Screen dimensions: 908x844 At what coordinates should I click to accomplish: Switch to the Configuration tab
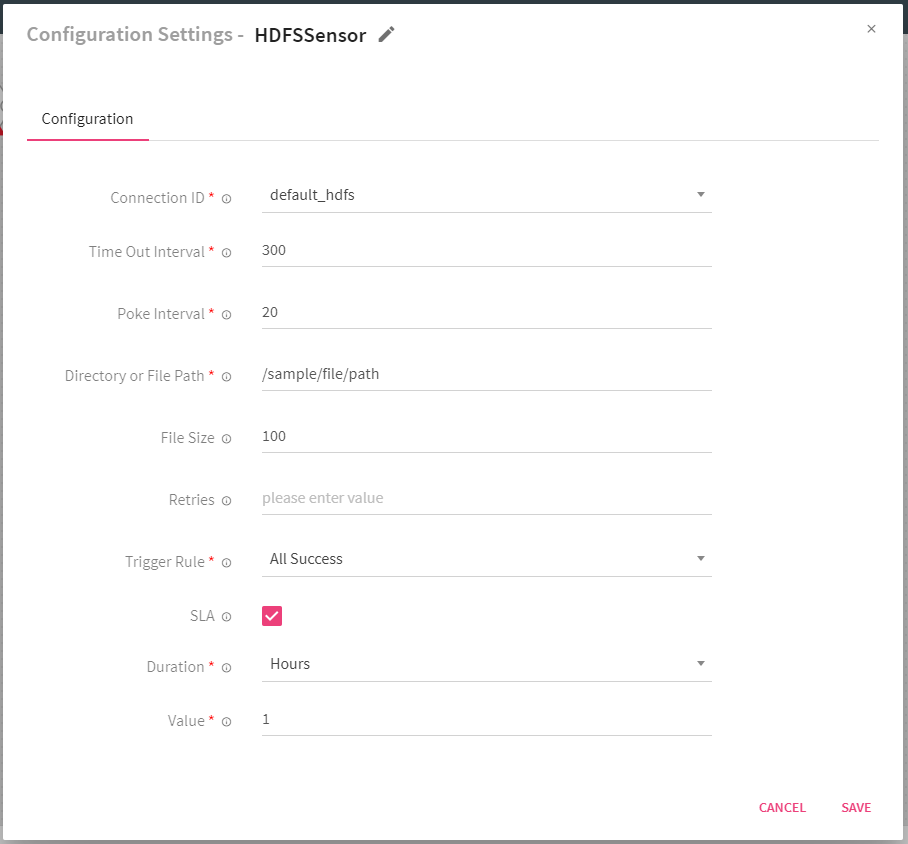pyautogui.click(x=87, y=119)
